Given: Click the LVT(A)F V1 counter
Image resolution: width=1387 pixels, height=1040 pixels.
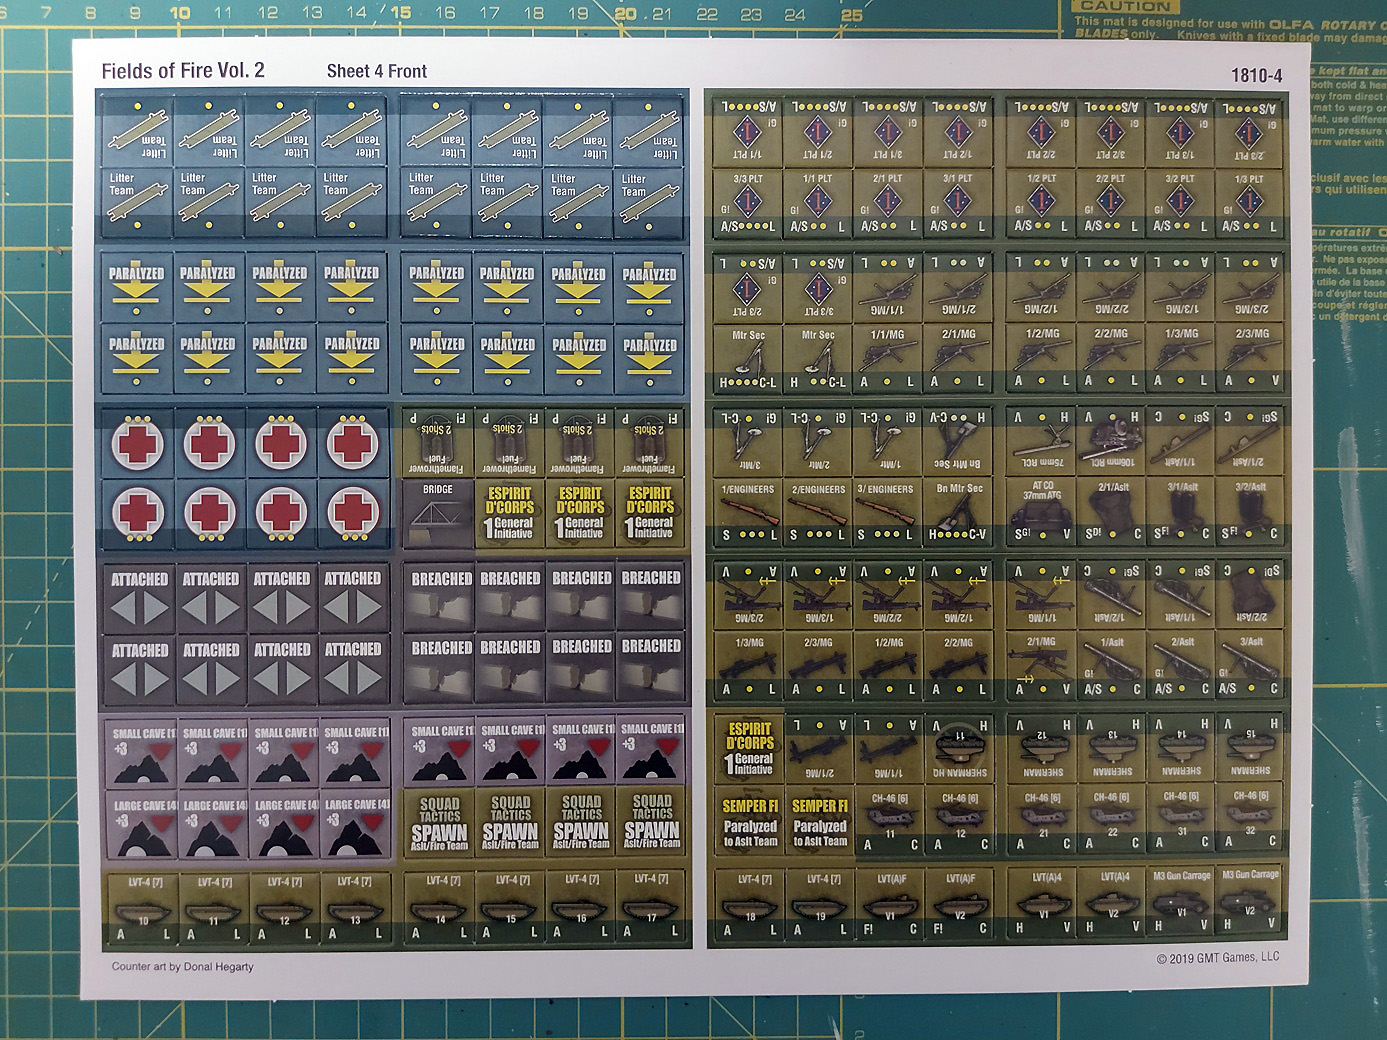Looking at the screenshot, I should [x=891, y=906].
